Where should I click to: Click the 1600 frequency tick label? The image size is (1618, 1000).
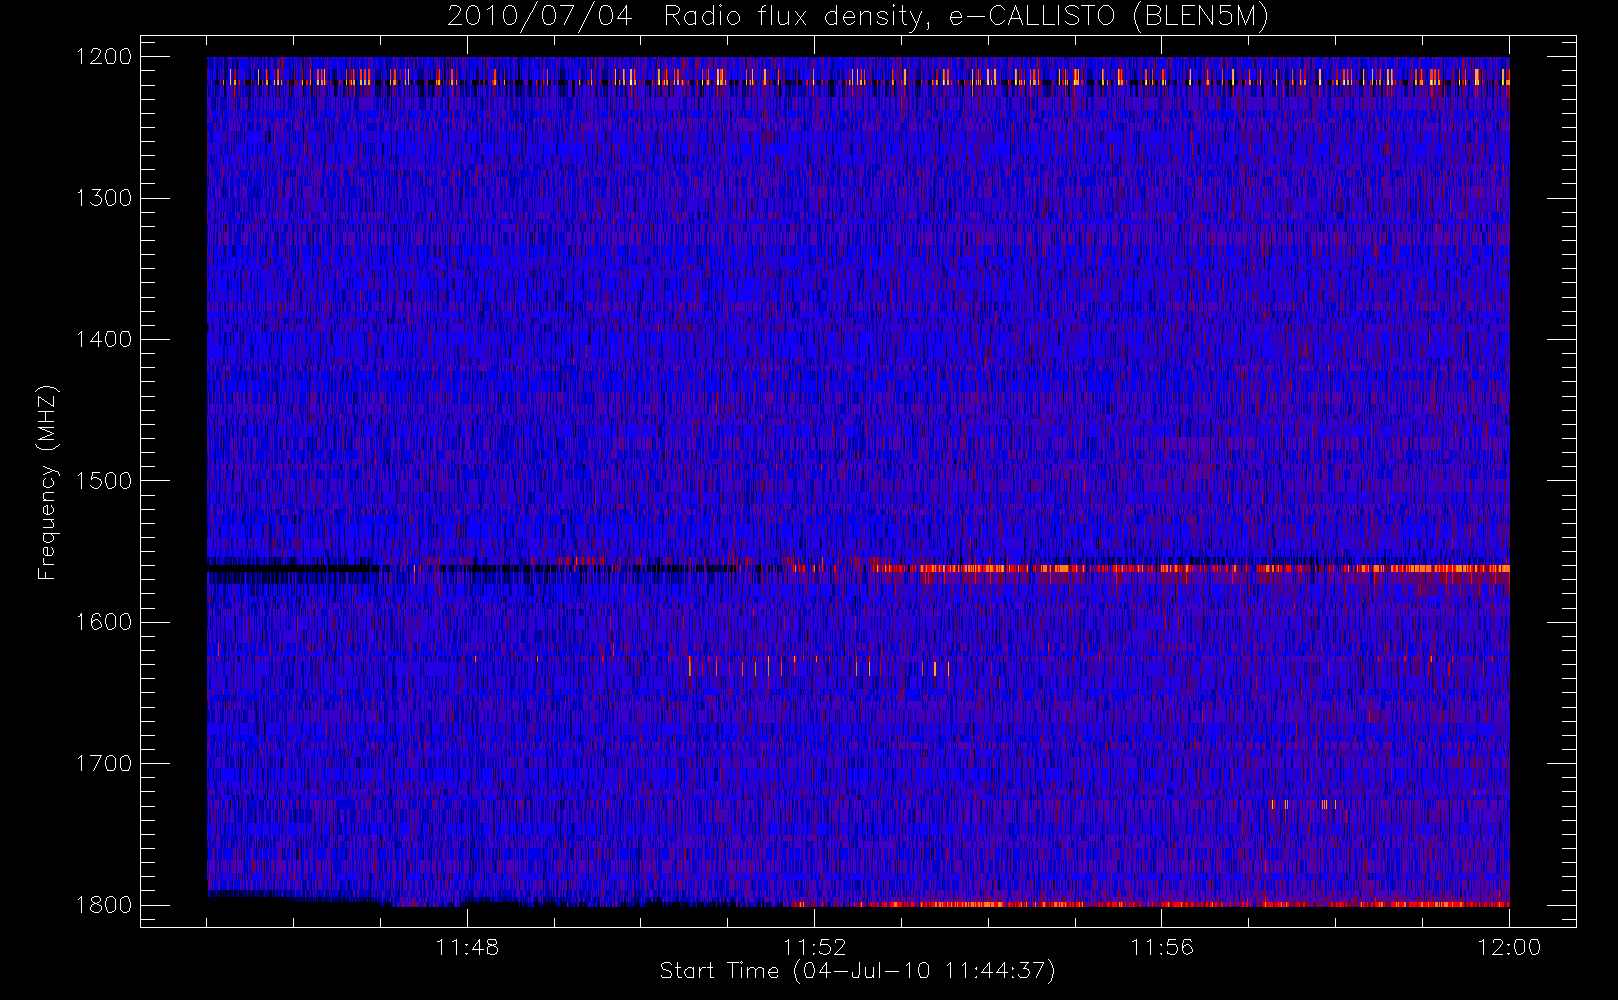(x=104, y=622)
